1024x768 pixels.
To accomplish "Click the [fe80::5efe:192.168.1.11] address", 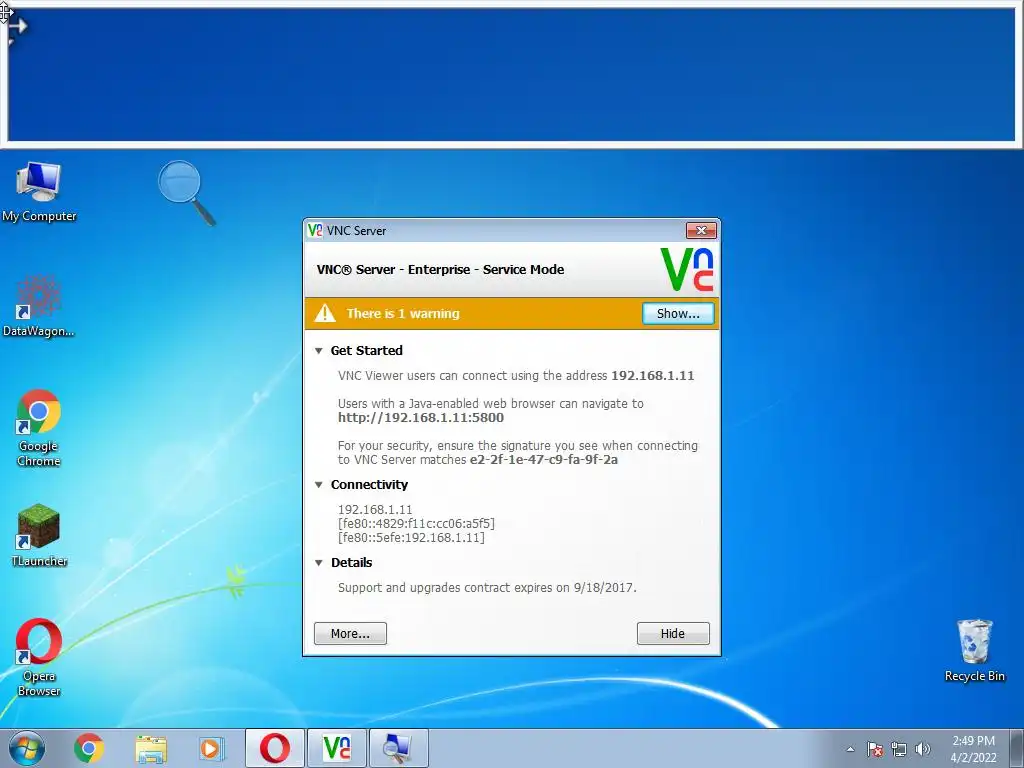I will click(x=411, y=537).
